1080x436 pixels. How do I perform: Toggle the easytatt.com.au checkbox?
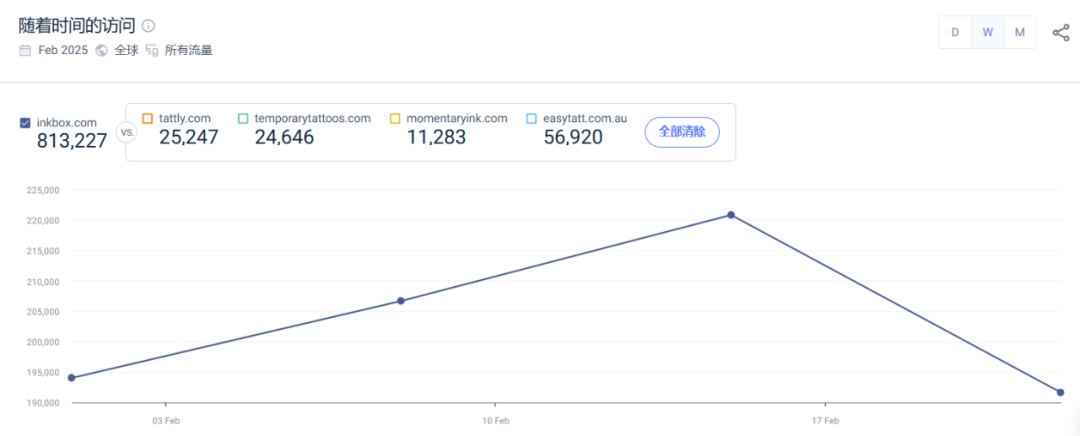point(532,119)
